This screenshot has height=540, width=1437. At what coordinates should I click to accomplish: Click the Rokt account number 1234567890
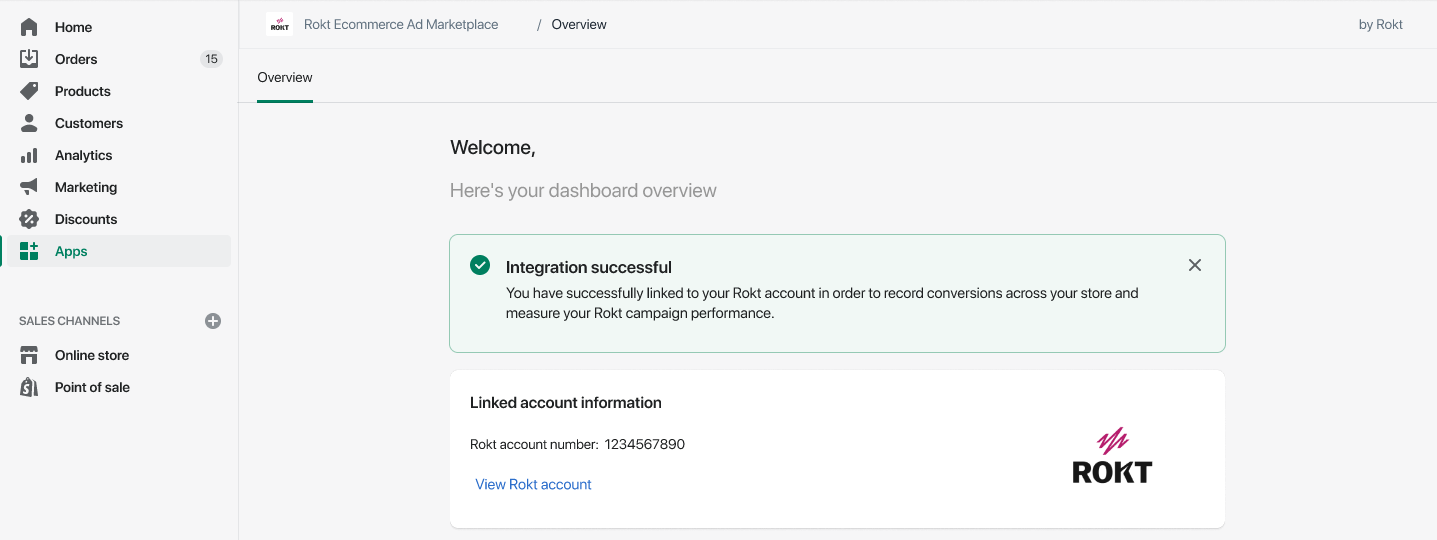645,444
